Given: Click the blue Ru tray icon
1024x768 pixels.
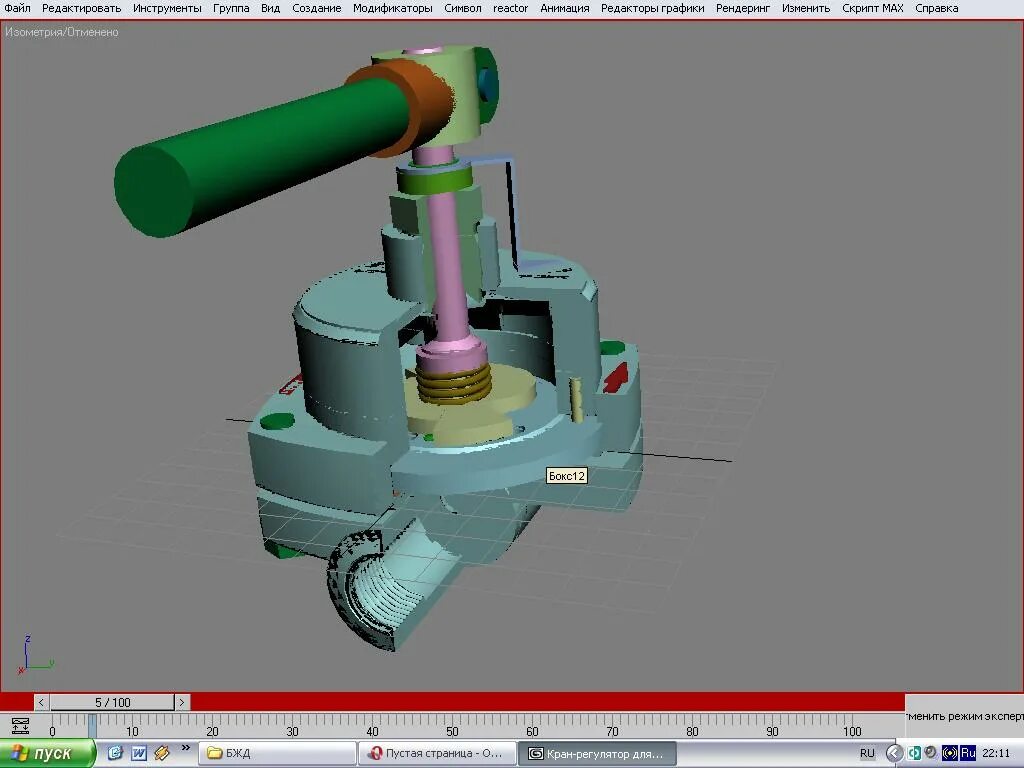Looking at the screenshot, I should 966,753.
